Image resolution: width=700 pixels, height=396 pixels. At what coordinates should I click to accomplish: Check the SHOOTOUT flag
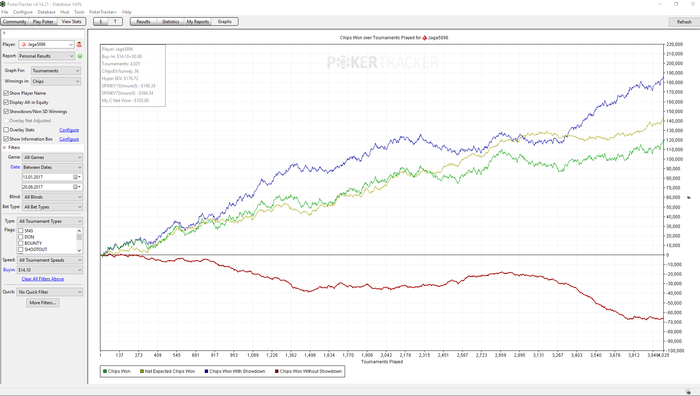21,250
